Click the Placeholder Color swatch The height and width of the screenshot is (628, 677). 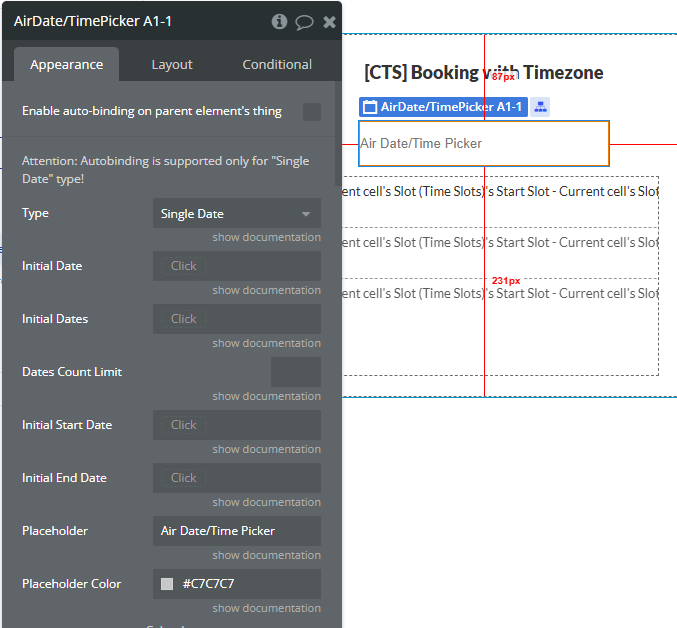tap(167, 584)
